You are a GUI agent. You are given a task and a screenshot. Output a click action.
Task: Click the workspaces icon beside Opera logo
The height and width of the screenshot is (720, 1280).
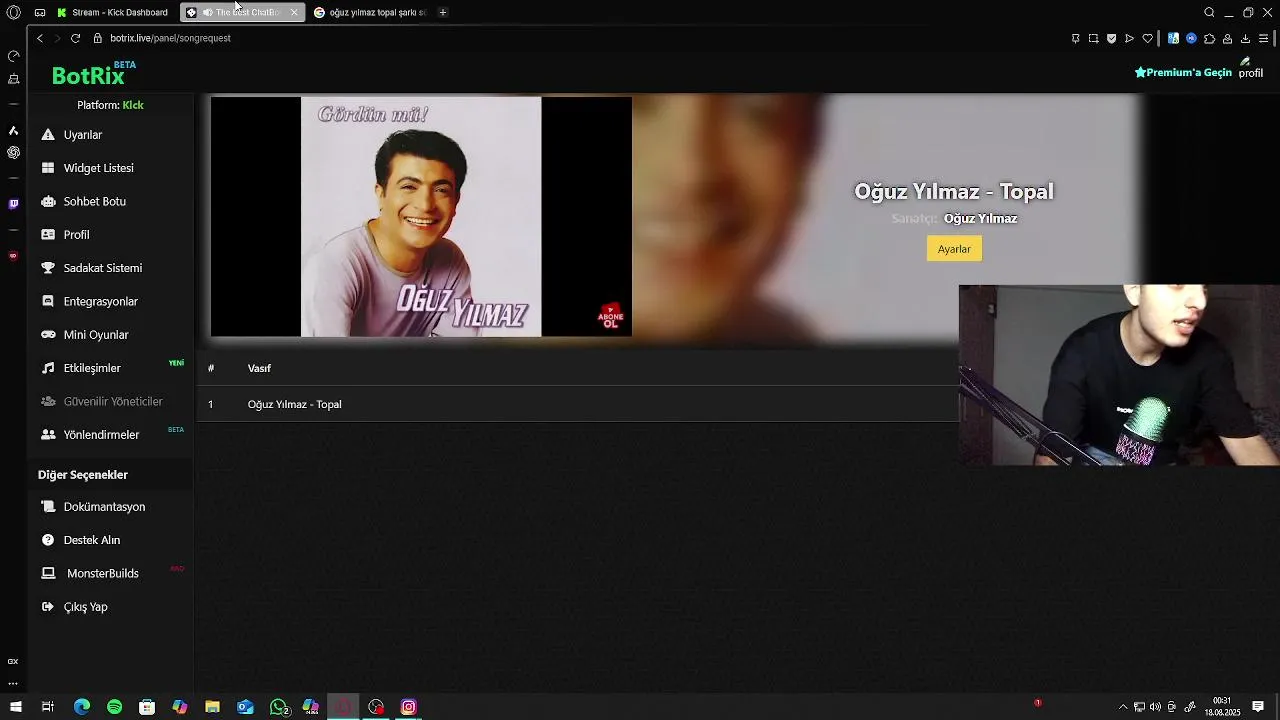click(39, 12)
